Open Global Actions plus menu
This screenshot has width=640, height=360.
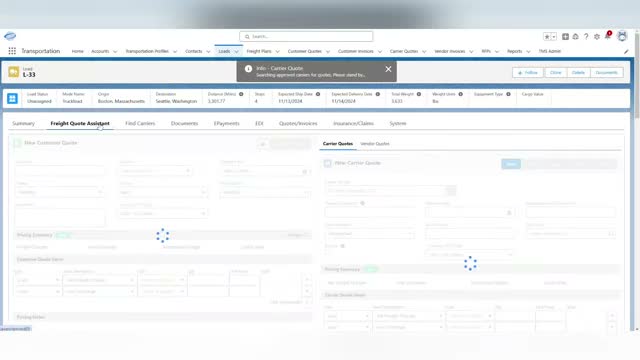pyautogui.click(x=565, y=37)
